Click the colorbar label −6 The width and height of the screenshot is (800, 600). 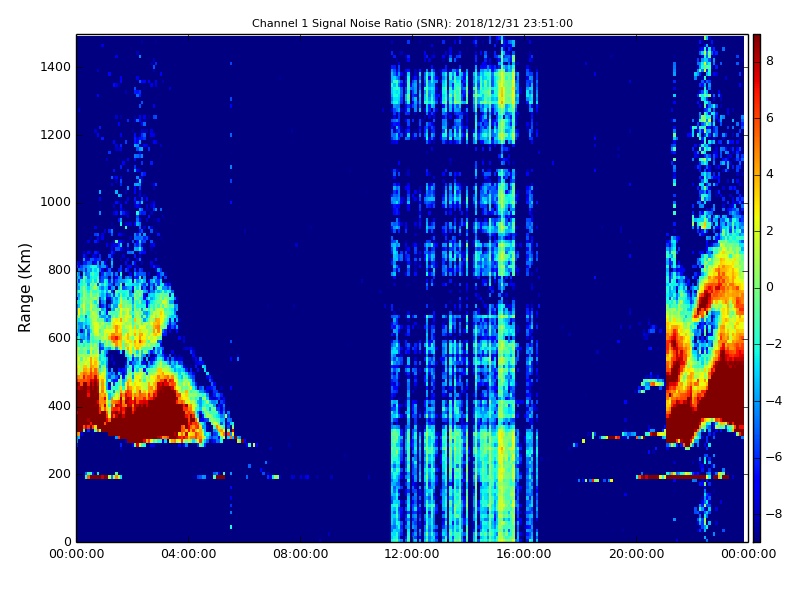pyautogui.click(x=774, y=457)
